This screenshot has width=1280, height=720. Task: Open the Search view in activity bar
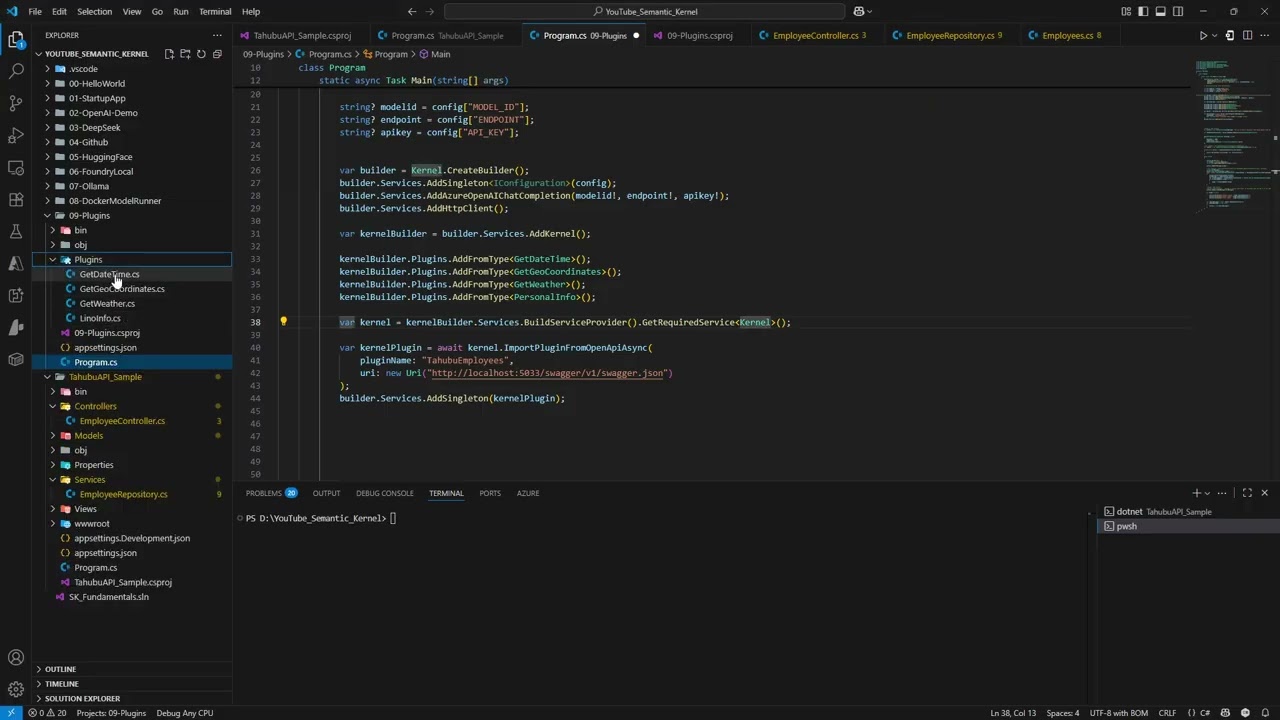click(x=16, y=72)
